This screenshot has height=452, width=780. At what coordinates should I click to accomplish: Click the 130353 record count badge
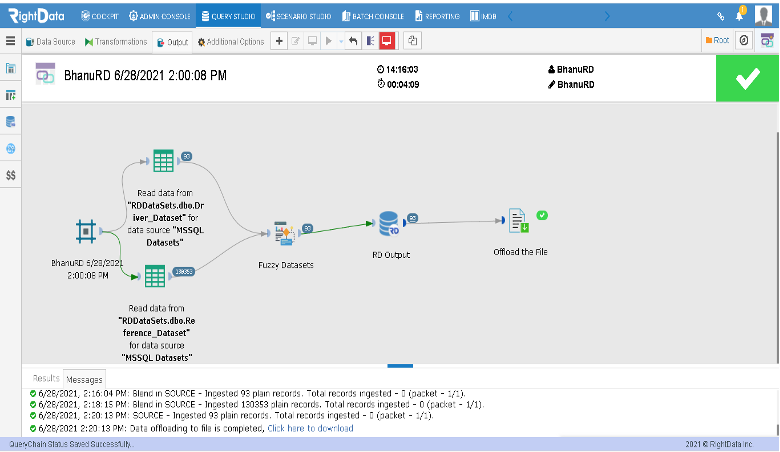183,271
